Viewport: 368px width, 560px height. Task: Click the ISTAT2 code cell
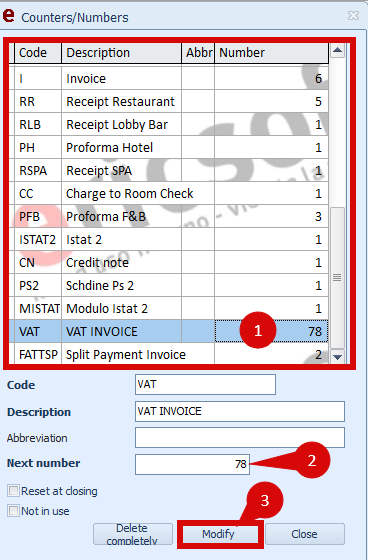38,239
